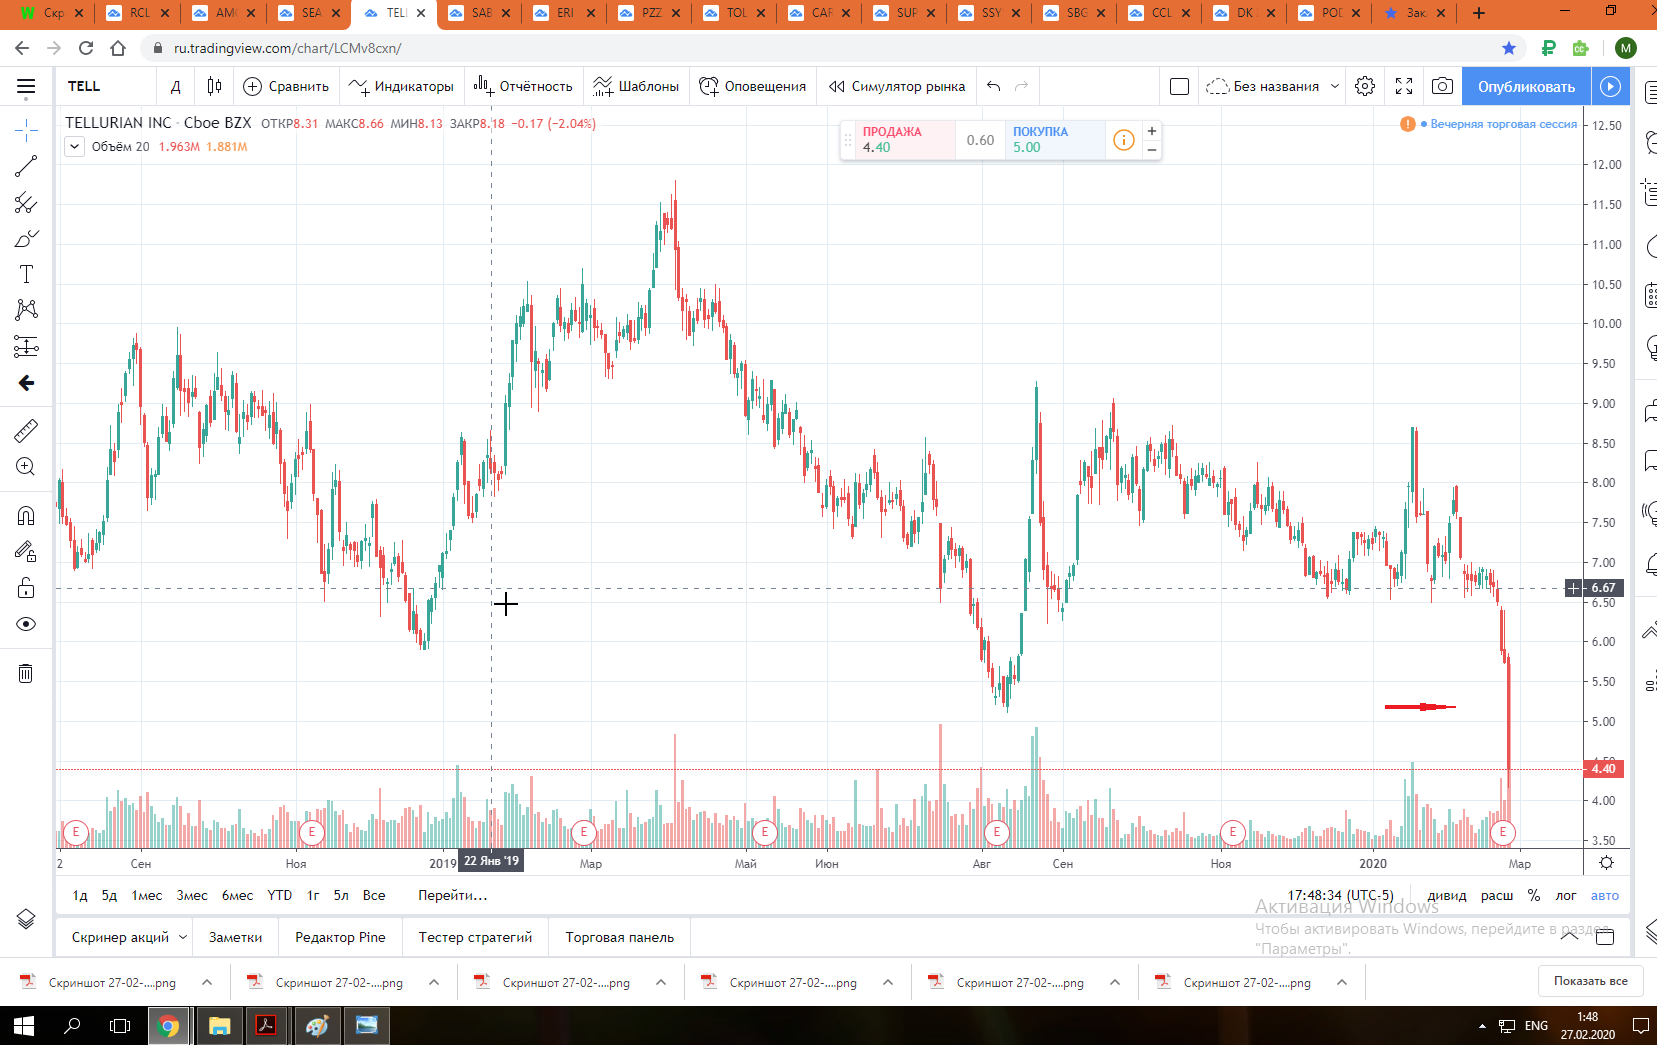Screen dimensions: 1657x1045
Task: Decrease order quantity with minus button
Action: 1152,150
